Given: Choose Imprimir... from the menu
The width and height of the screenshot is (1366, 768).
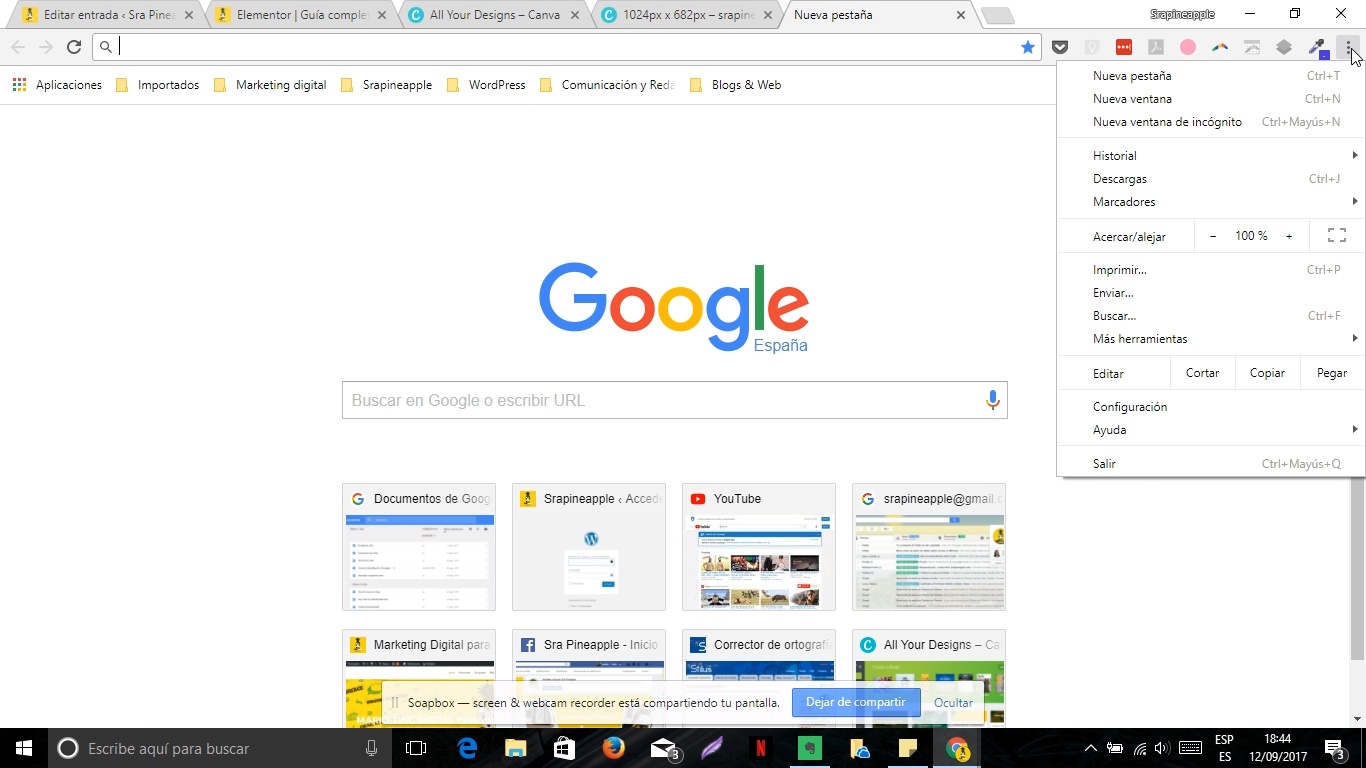Looking at the screenshot, I should [x=1211, y=270].
